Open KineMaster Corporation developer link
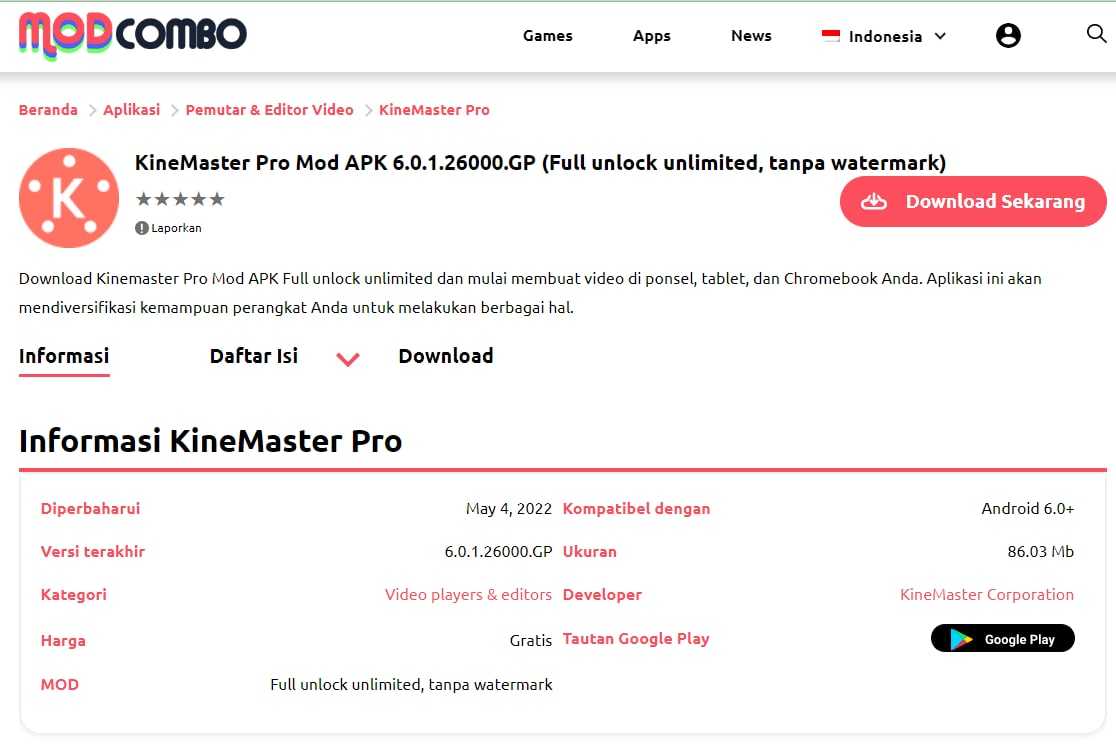Screen dimensions: 1116x746 click(x=986, y=594)
